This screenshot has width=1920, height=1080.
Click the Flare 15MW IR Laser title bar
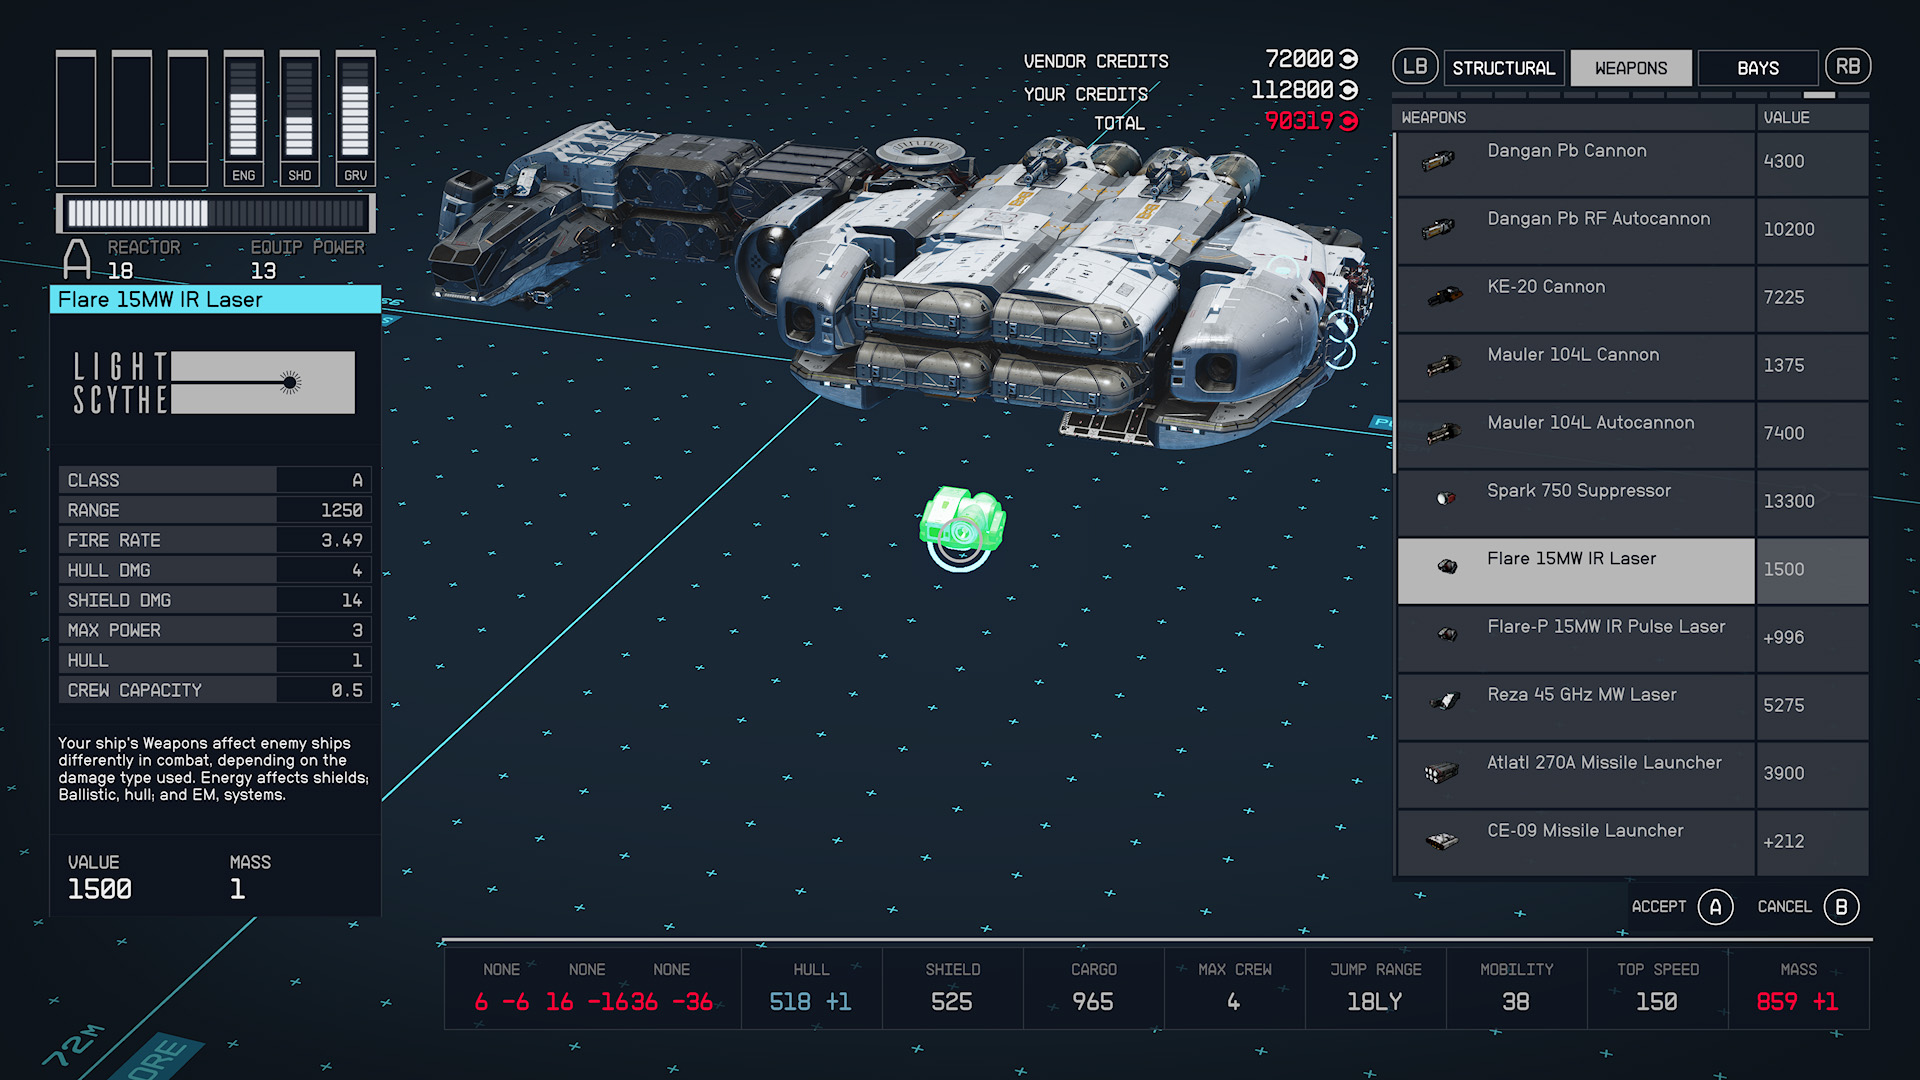[215, 300]
